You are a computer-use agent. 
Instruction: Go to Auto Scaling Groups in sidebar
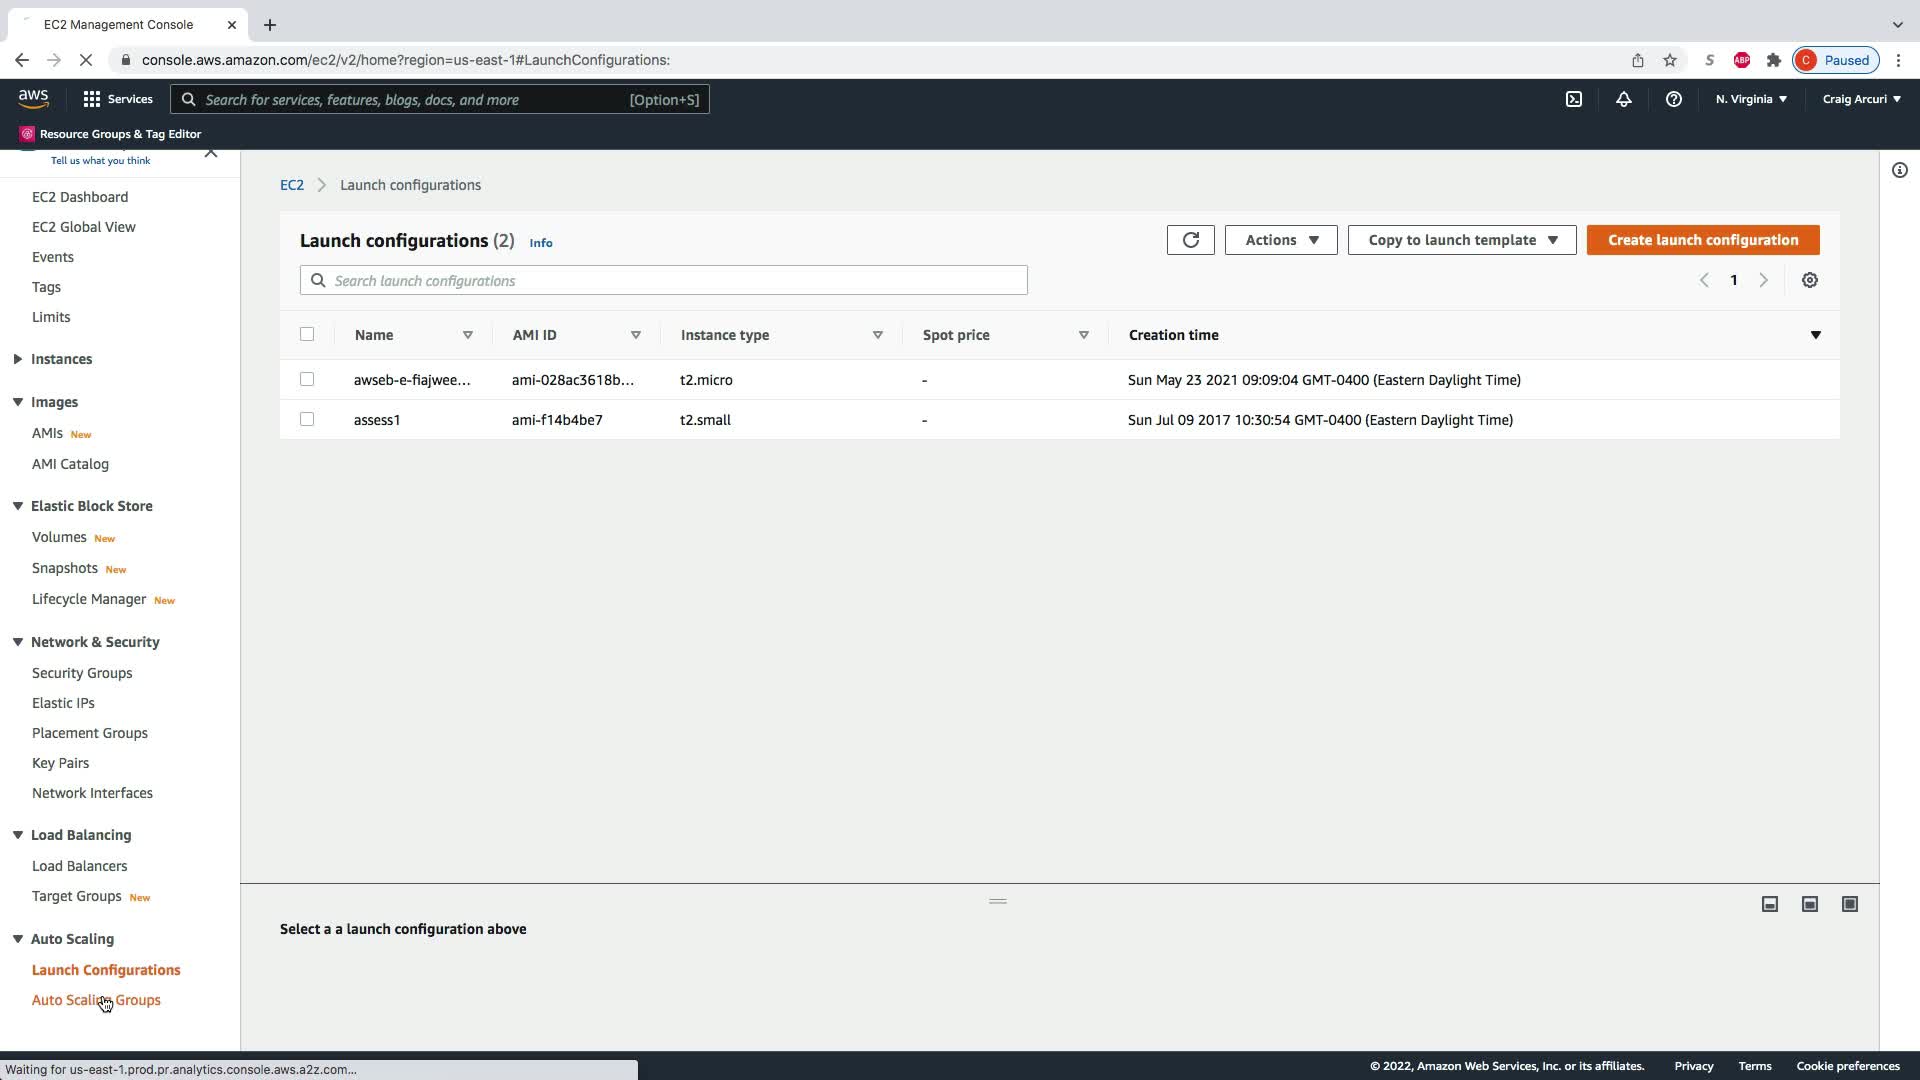pyautogui.click(x=96, y=1000)
